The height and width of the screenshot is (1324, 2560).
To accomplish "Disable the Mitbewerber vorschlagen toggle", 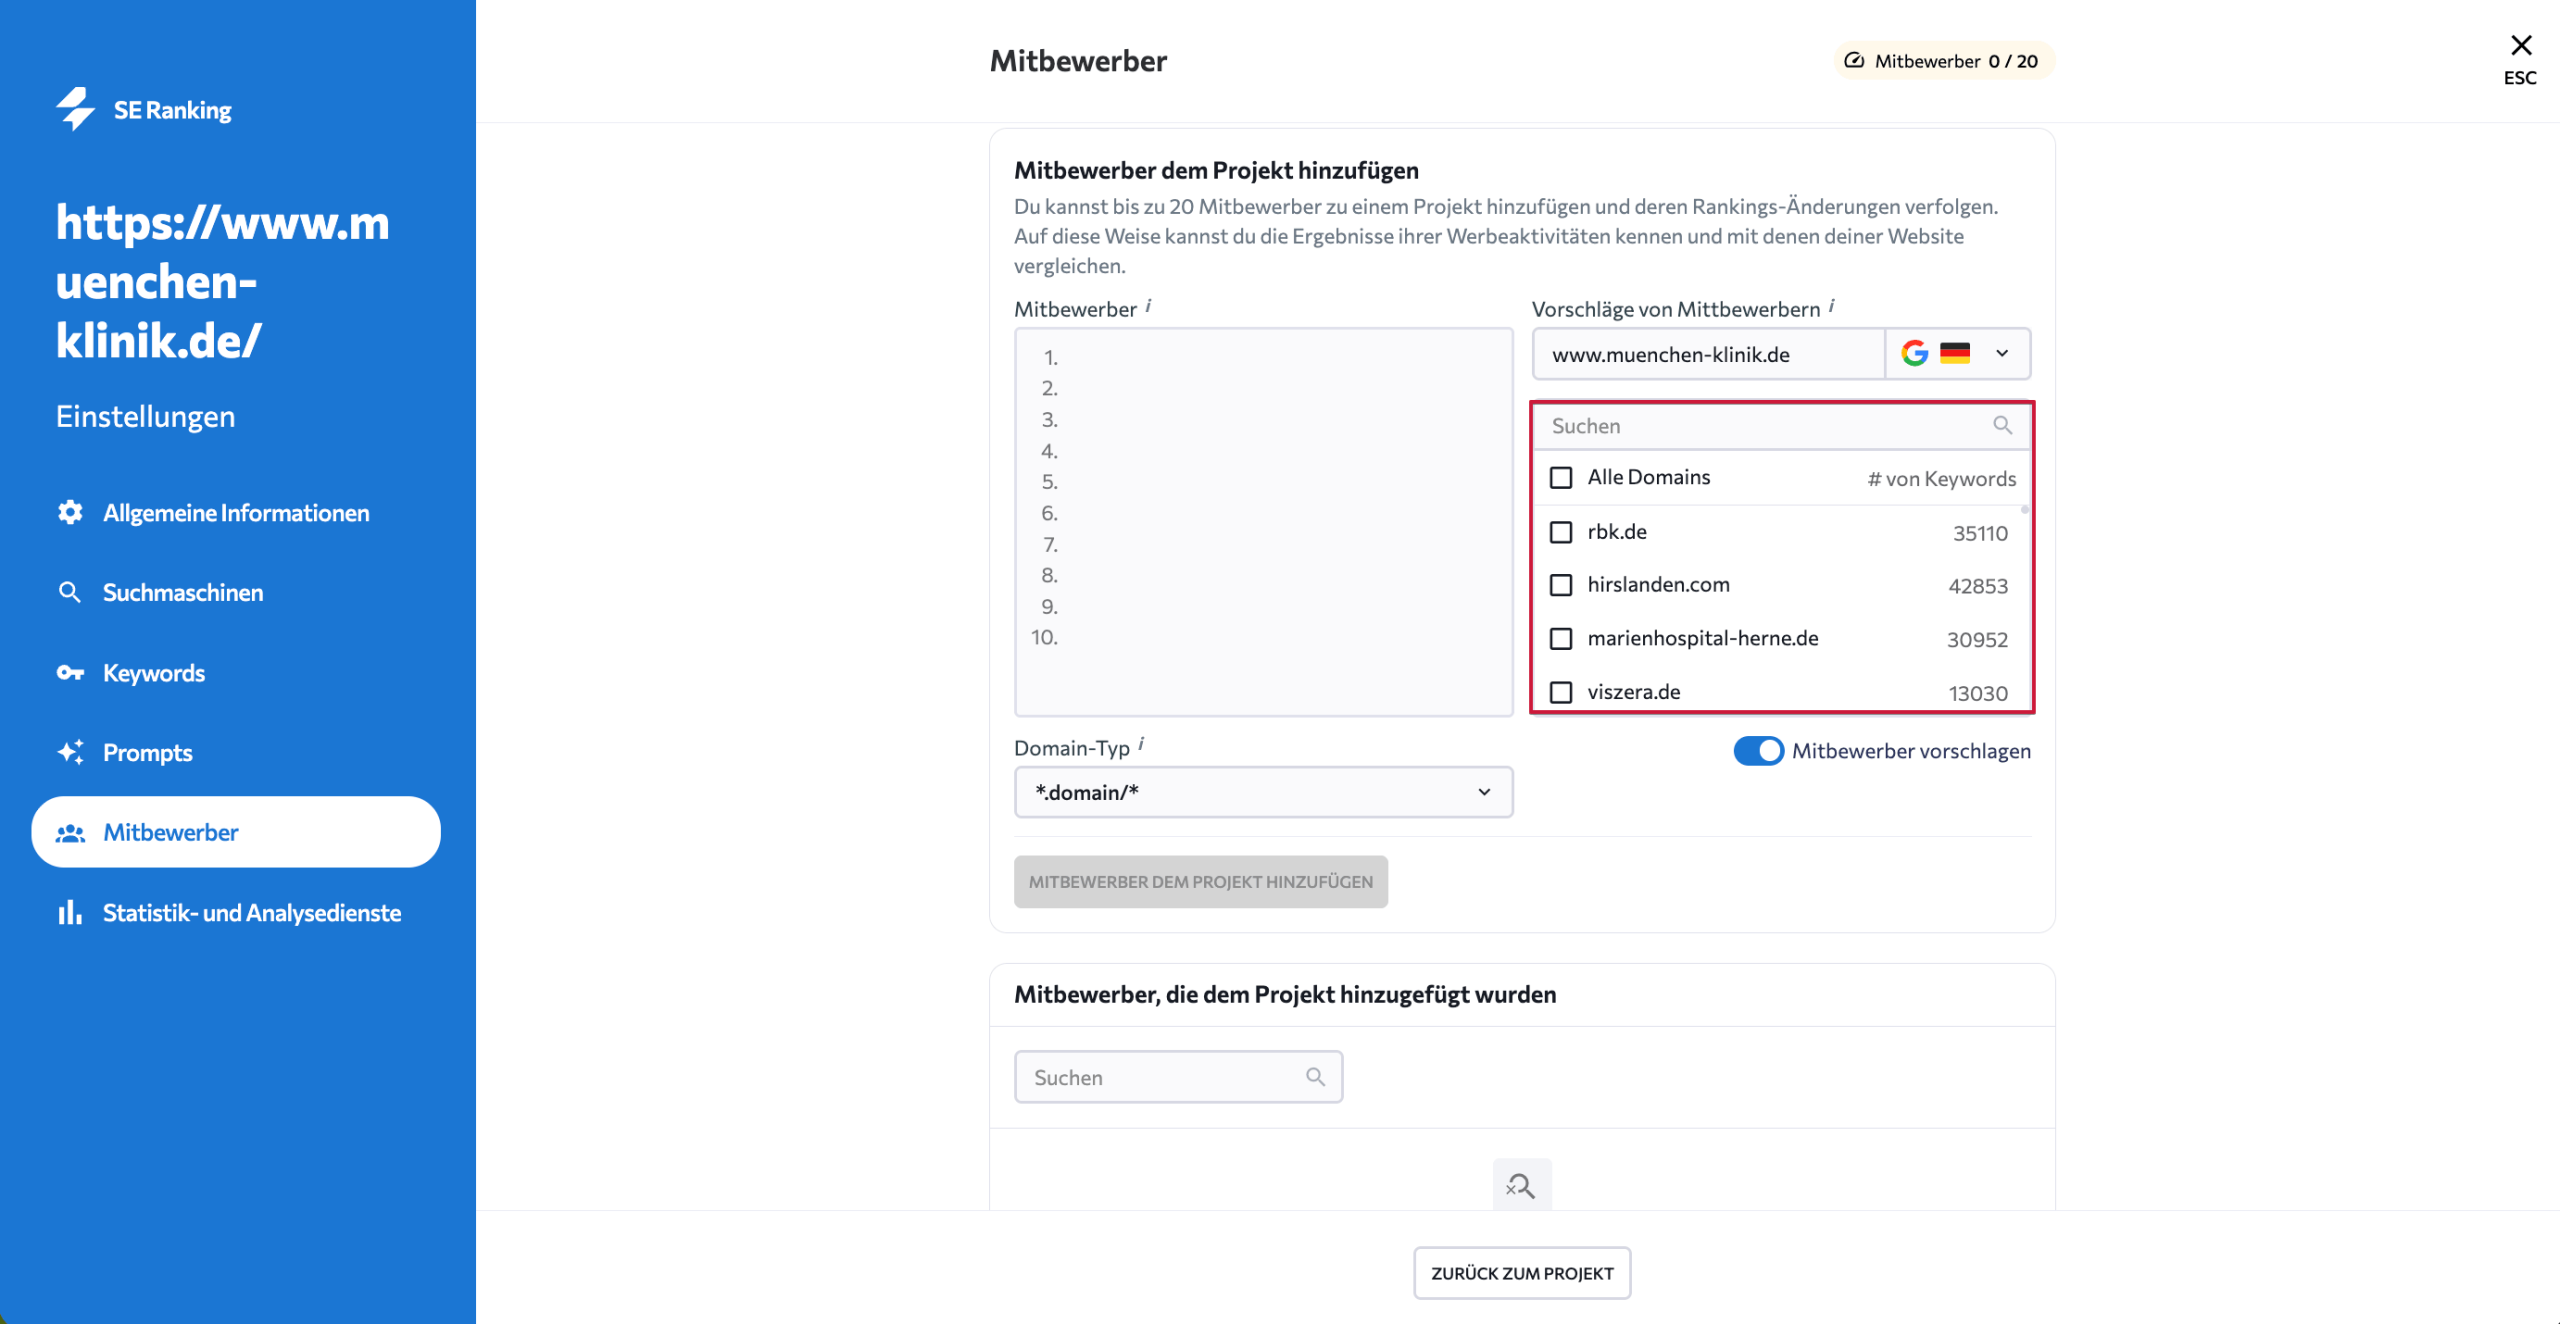I will [x=1758, y=751].
